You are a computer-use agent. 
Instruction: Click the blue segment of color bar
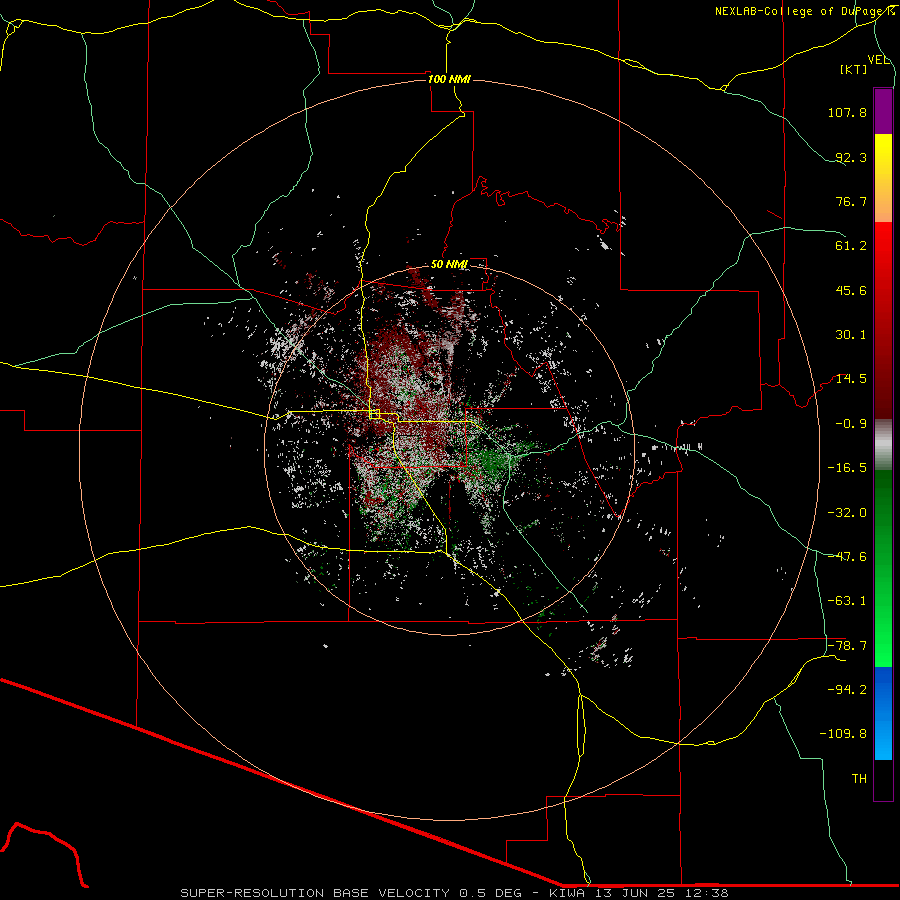pyautogui.click(x=883, y=713)
